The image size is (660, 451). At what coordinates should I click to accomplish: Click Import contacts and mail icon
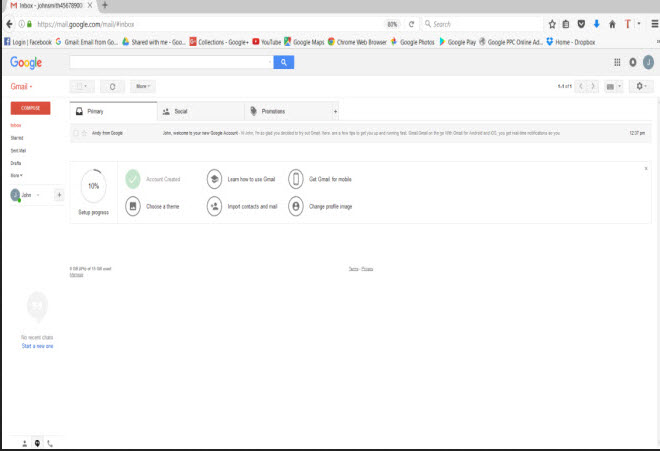click(x=214, y=205)
